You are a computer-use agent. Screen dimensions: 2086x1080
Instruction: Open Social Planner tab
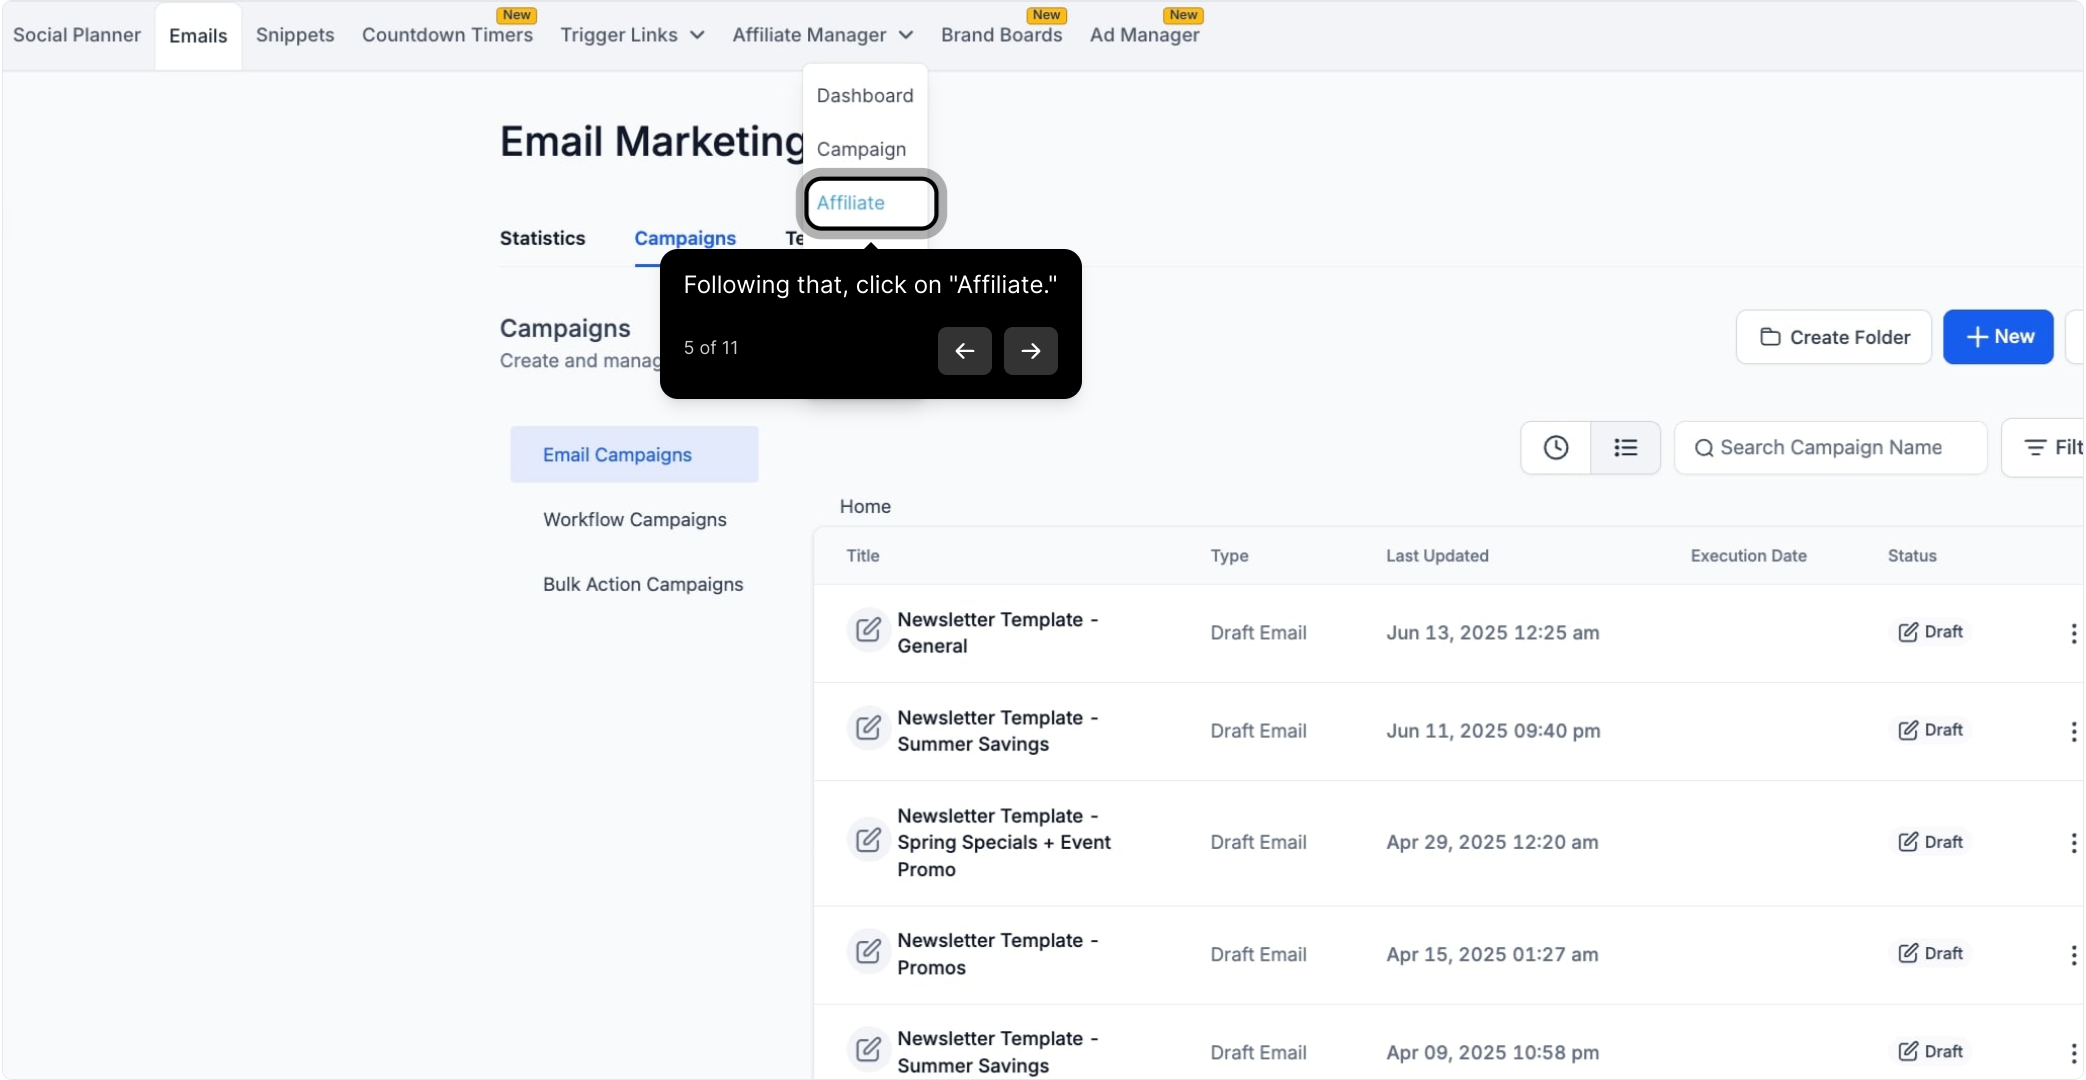click(77, 35)
